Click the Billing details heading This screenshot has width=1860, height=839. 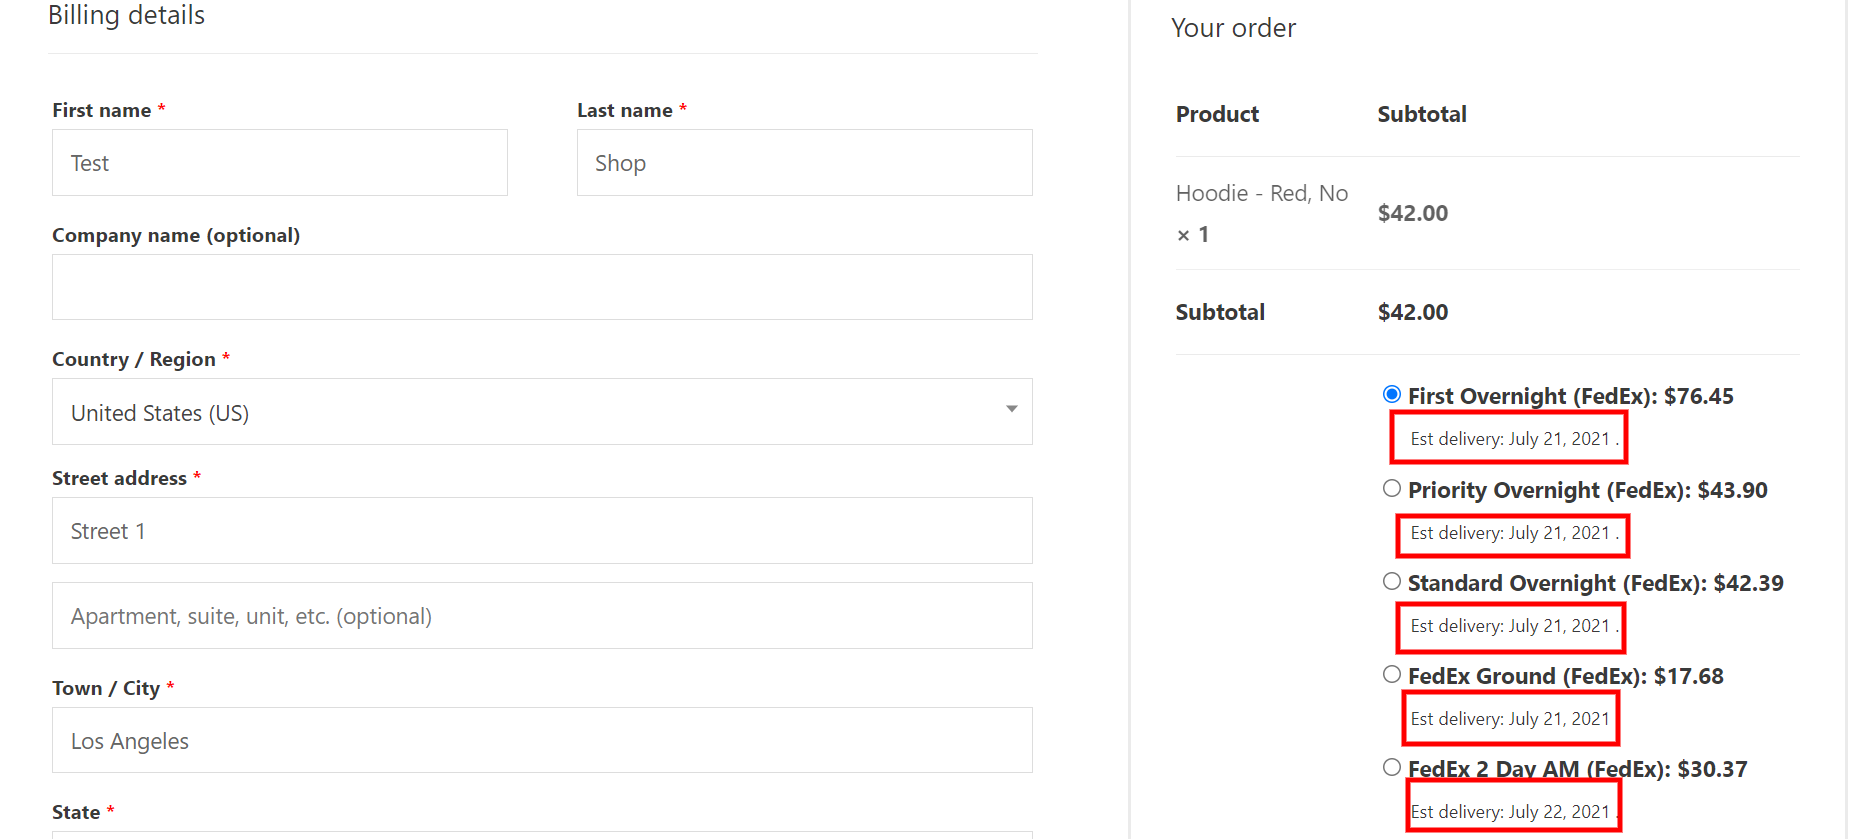(x=127, y=16)
